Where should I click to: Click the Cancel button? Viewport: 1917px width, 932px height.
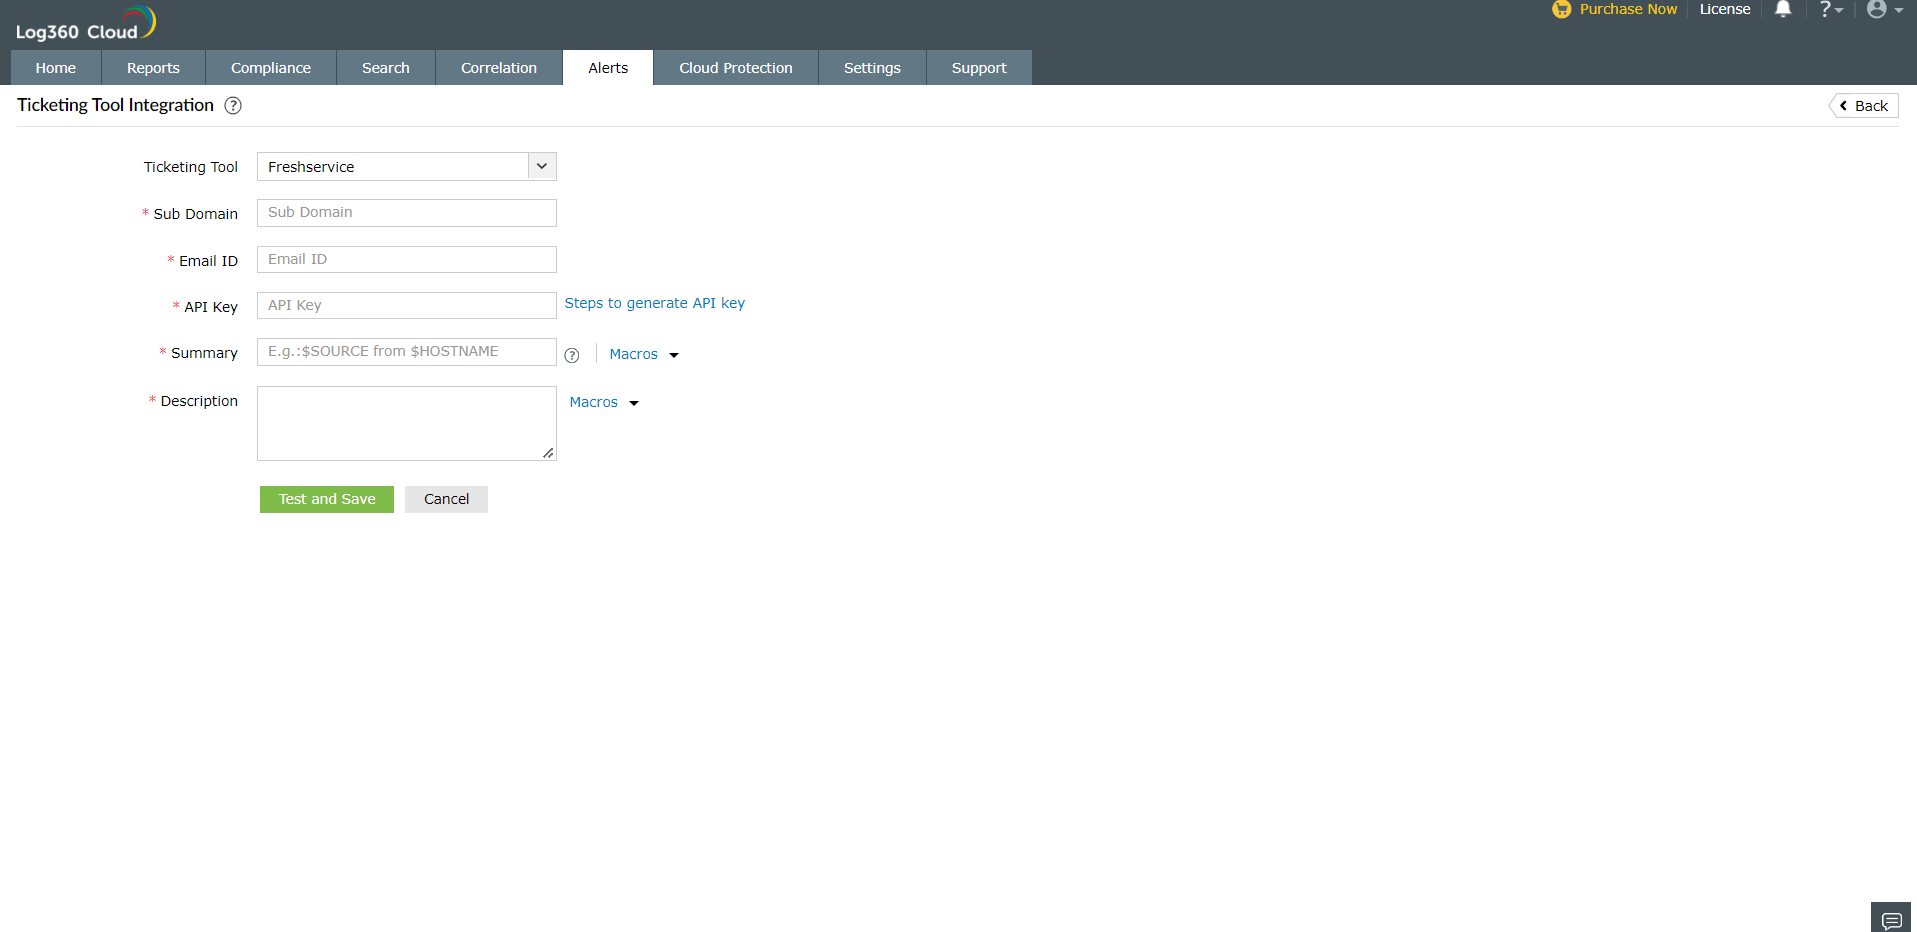point(446,499)
